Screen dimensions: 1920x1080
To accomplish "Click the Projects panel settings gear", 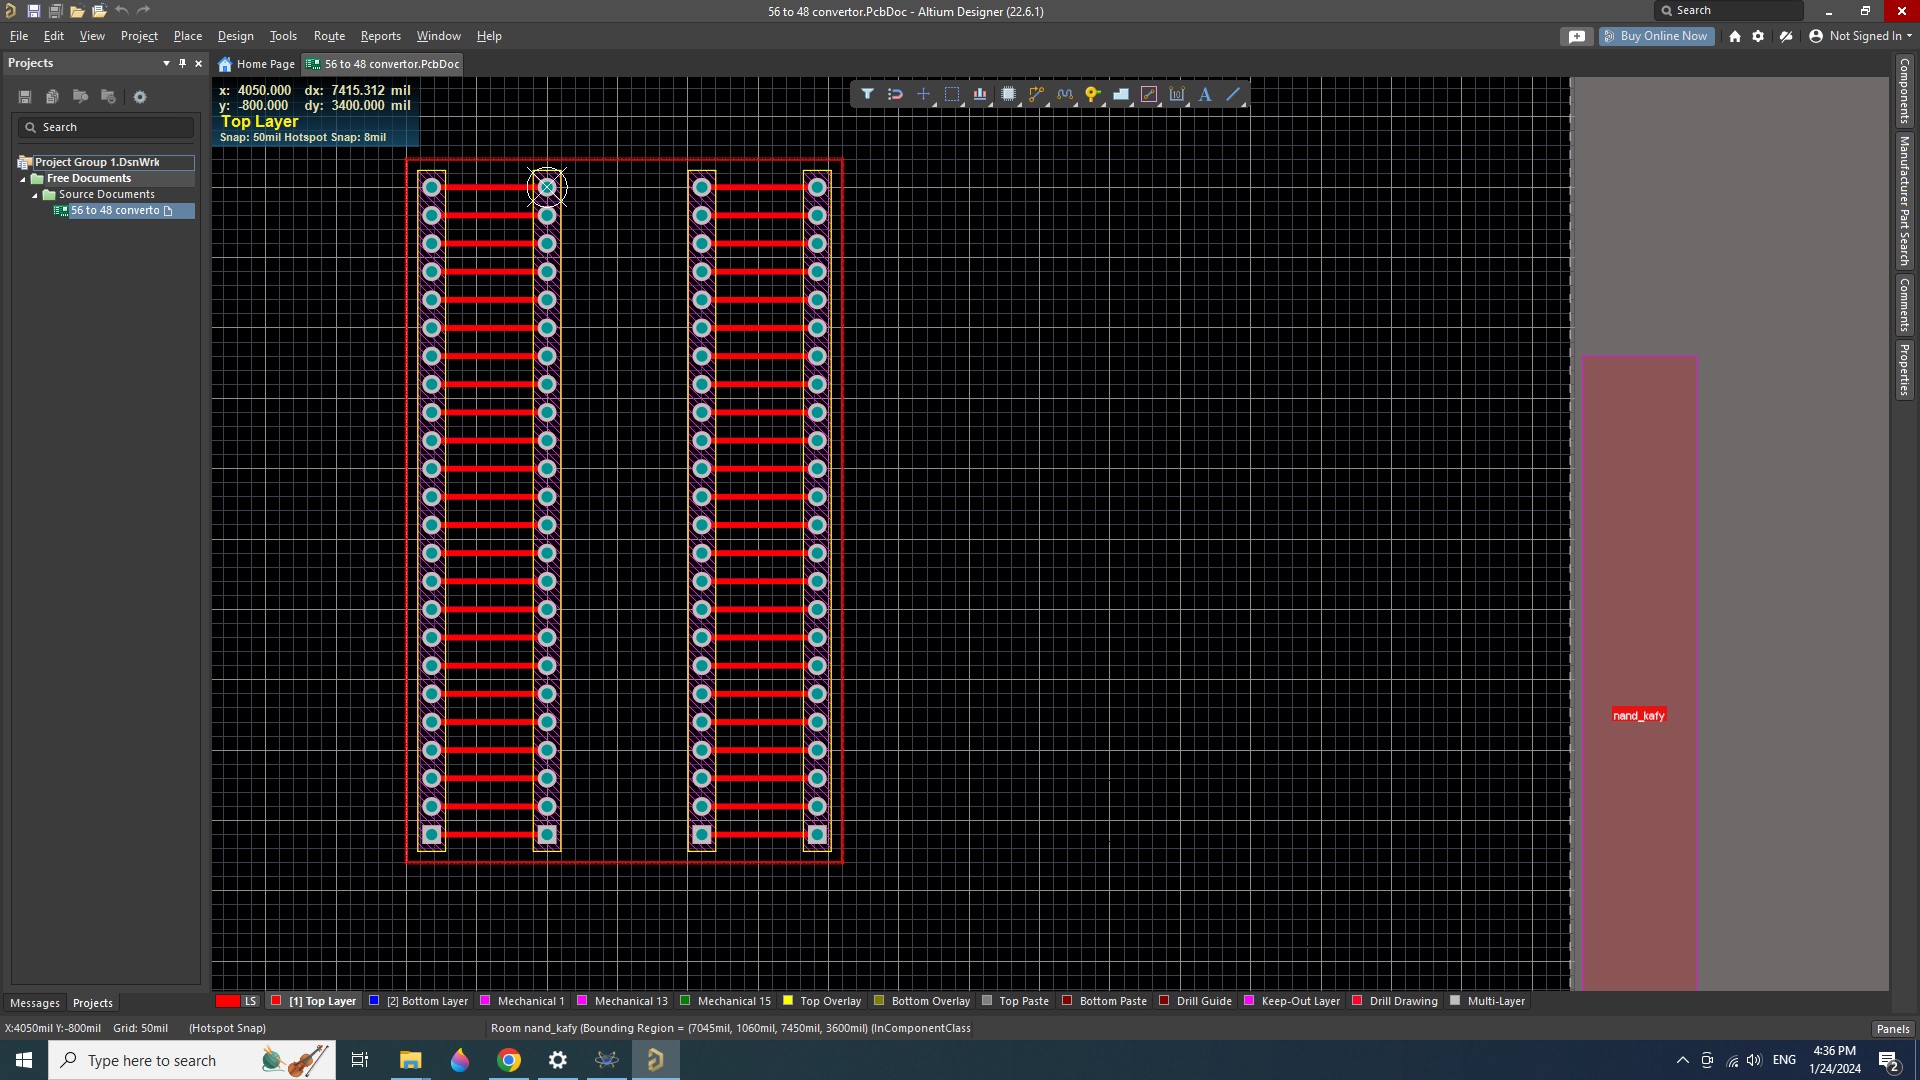I will (140, 97).
